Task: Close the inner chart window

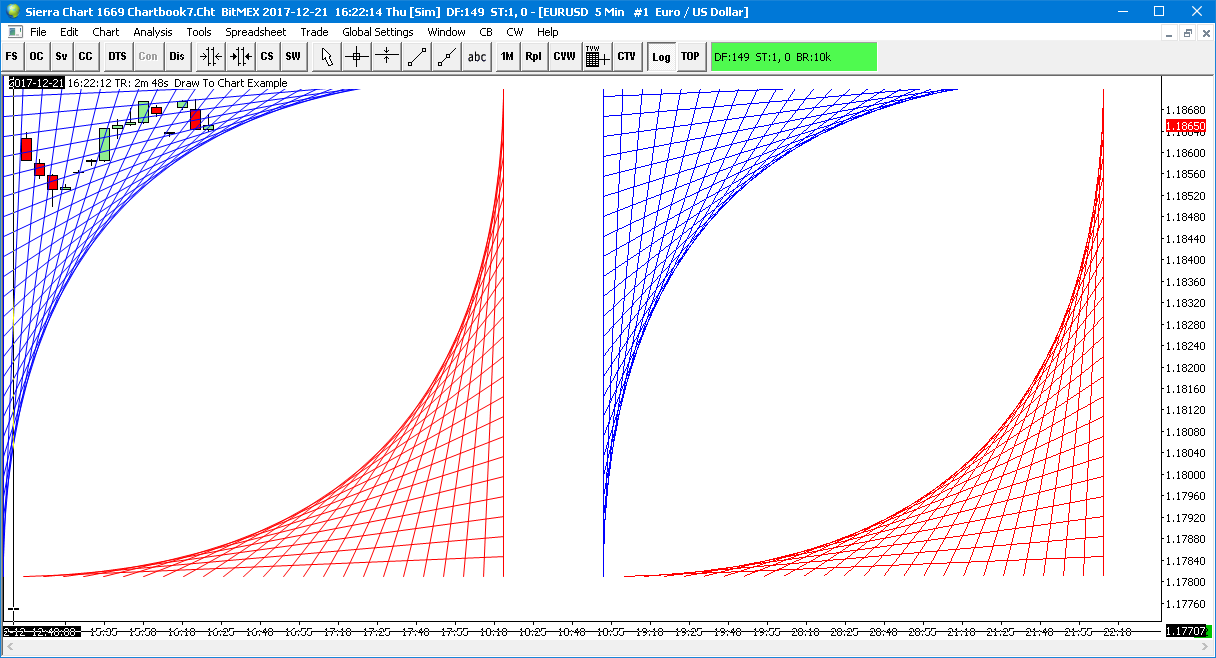Action: (1206, 32)
